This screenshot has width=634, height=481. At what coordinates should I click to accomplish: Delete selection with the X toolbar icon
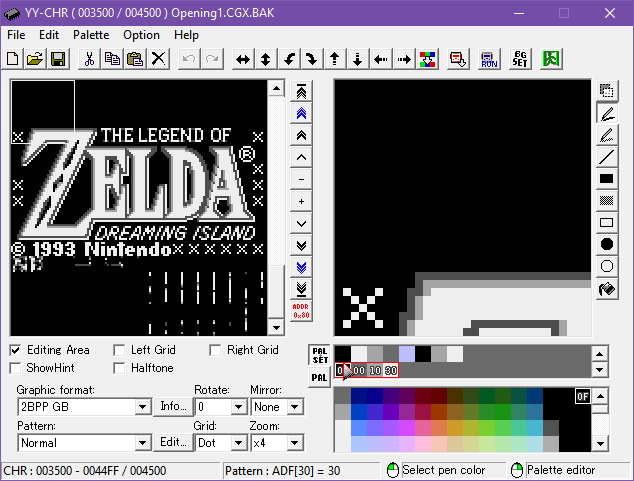click(158, 59)
